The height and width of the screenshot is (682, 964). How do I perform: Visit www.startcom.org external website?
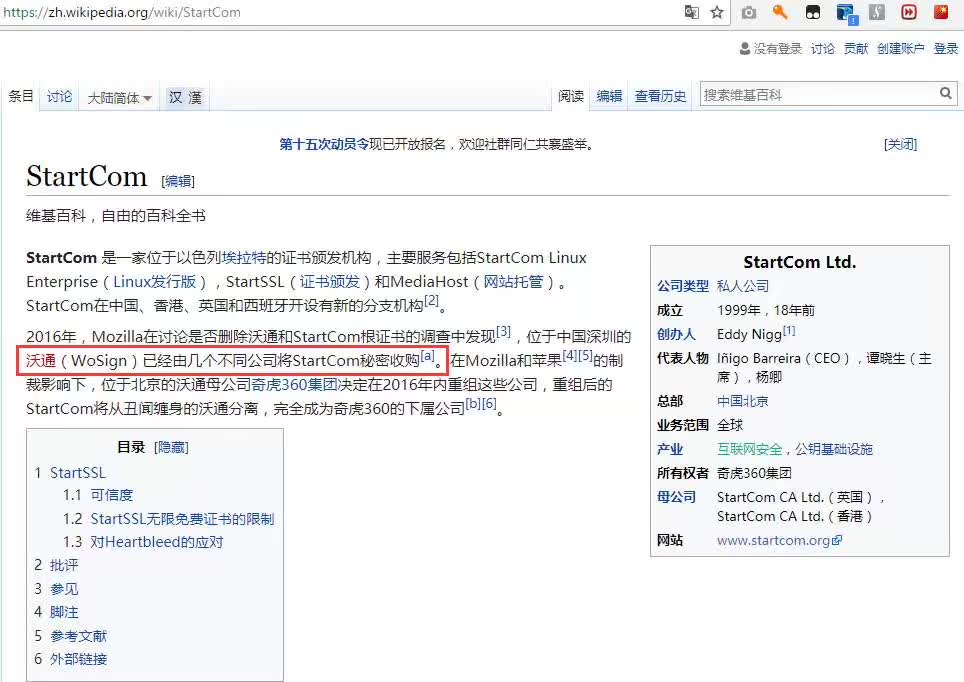click(x=779, y=540)
